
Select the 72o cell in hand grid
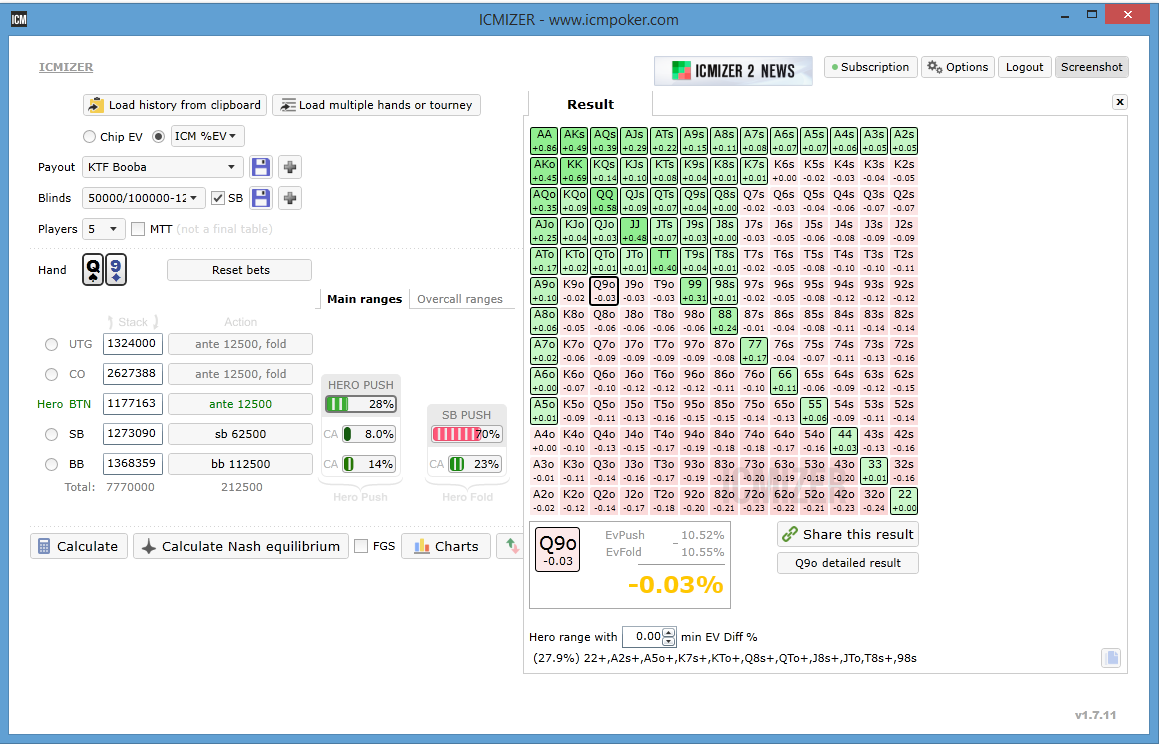point(754,501)
